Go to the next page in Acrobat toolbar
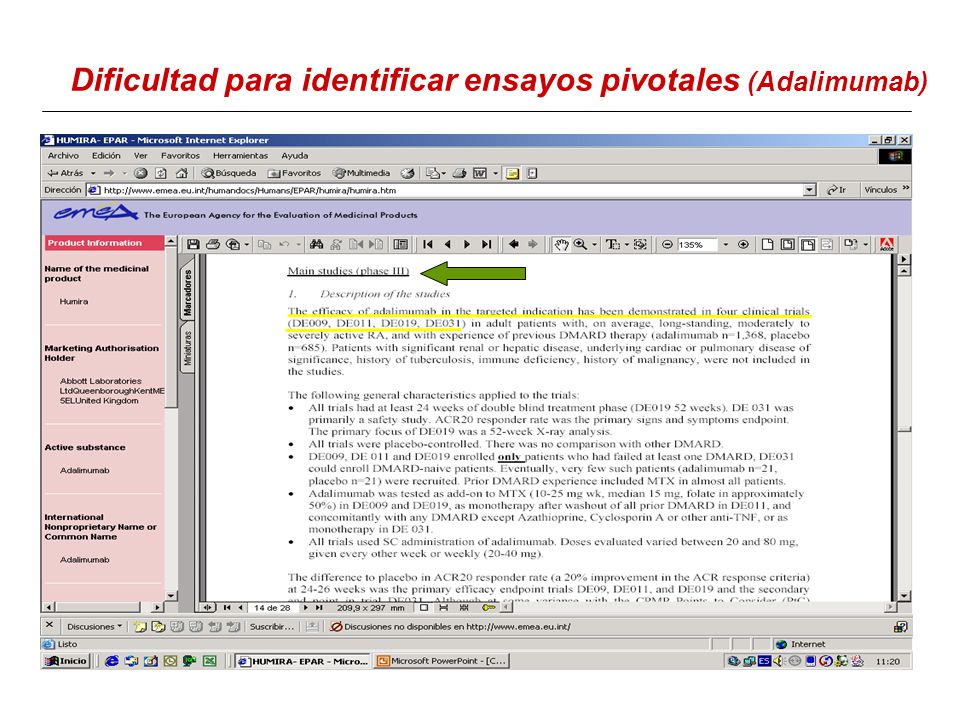Screen dimensions: 960x720 [467, 244]
